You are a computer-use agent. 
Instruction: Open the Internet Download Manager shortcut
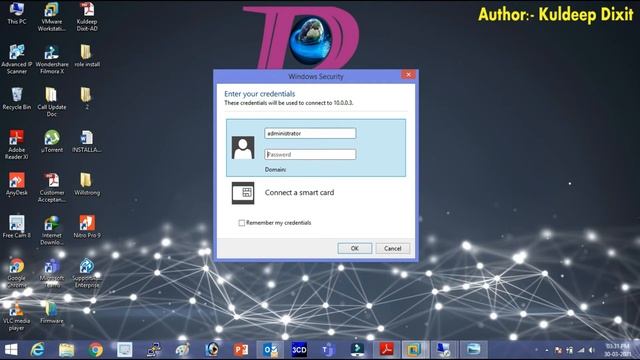pyautogui.click(x=52, y=231)
